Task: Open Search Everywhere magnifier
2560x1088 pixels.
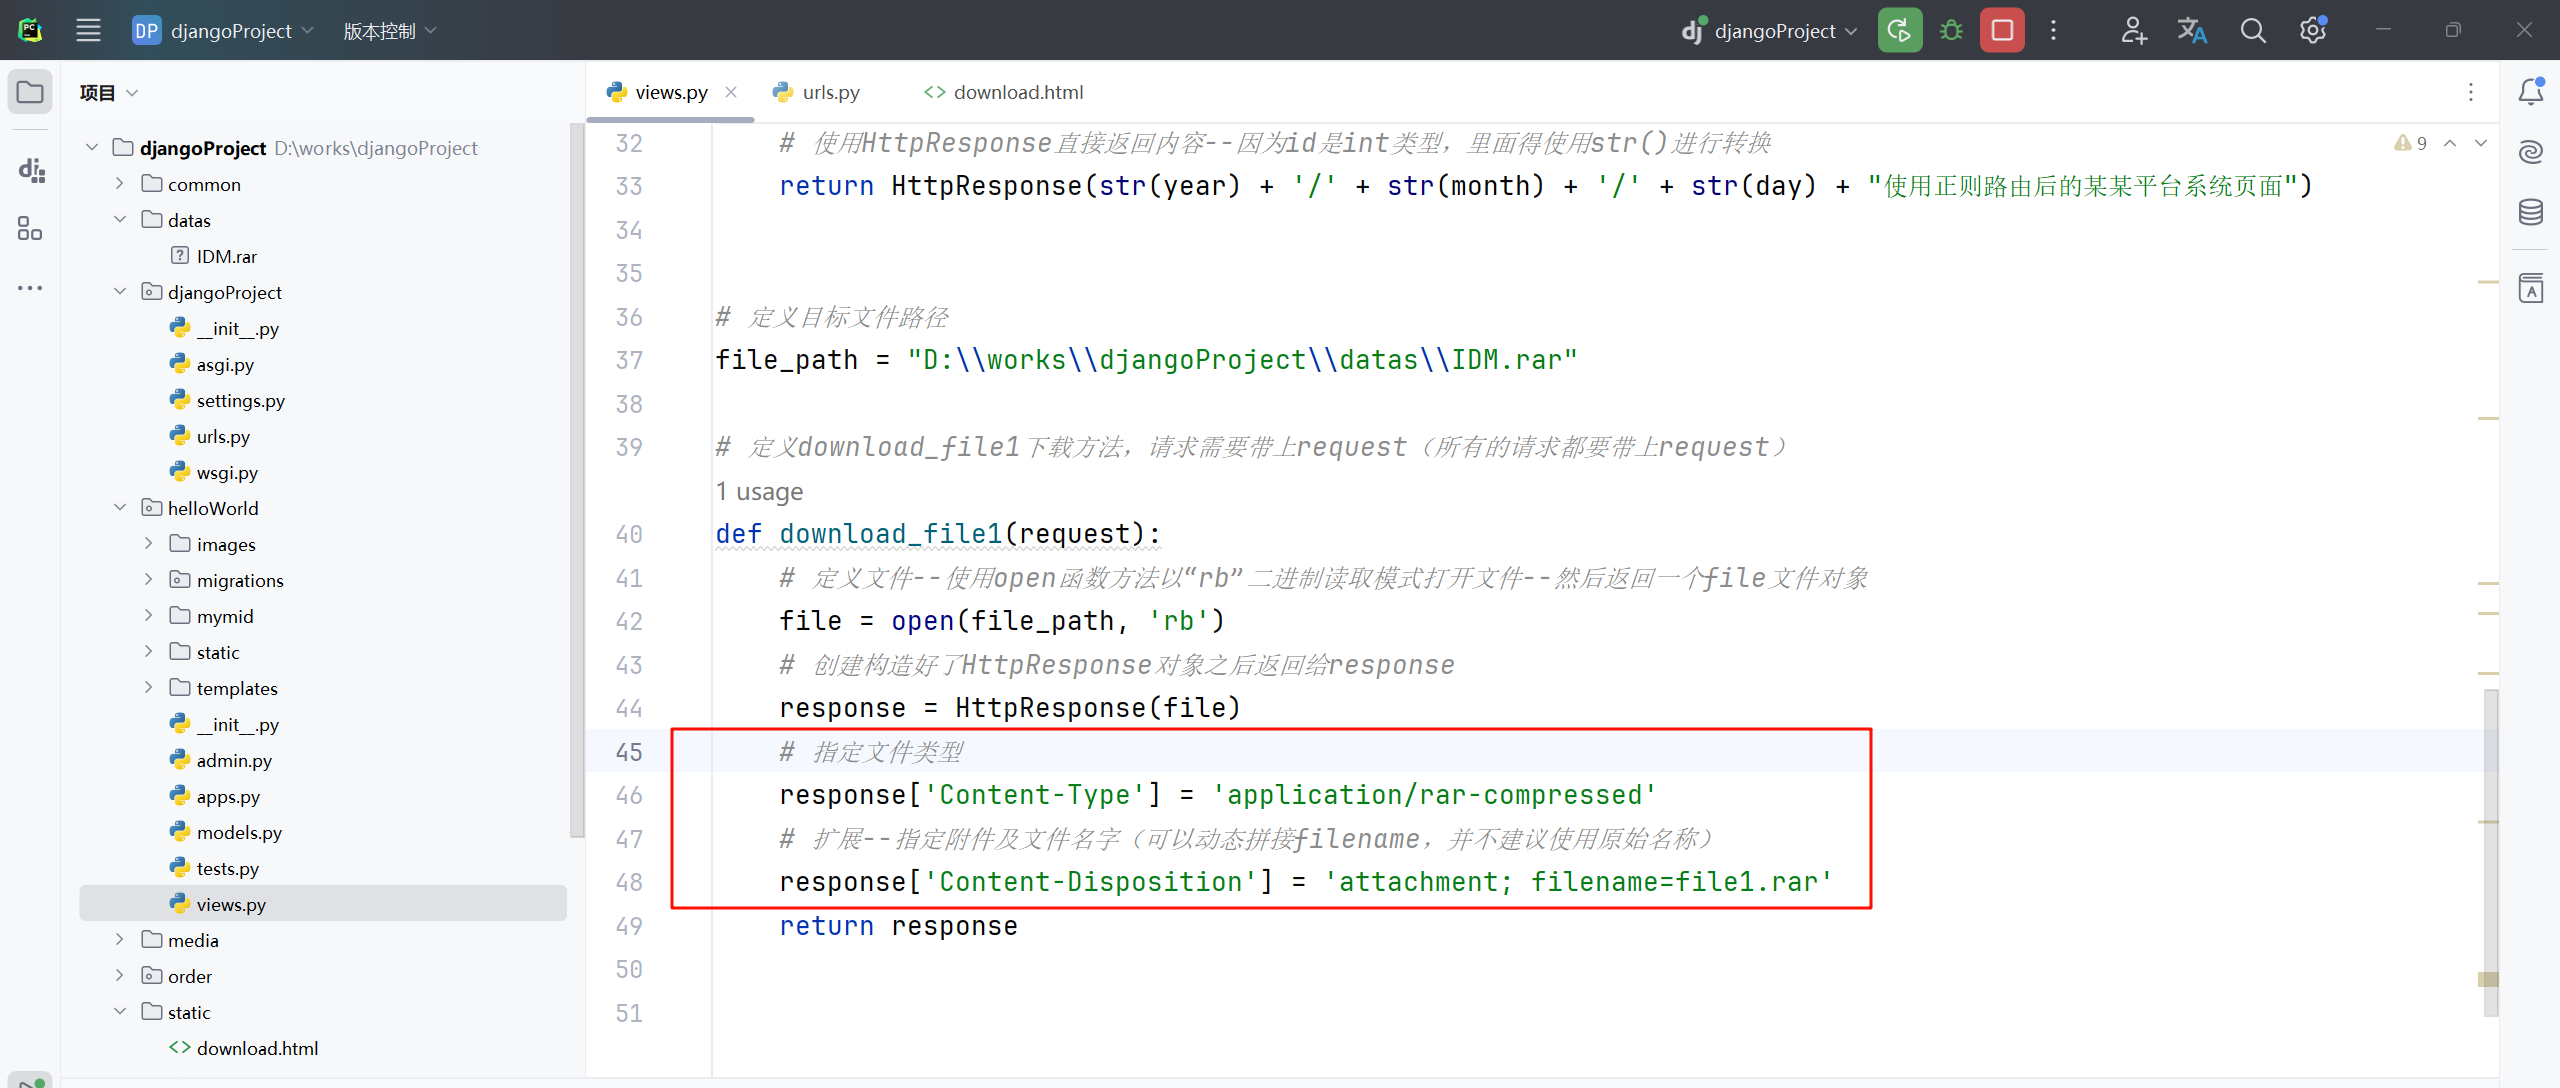Action: pos(2252,30)
